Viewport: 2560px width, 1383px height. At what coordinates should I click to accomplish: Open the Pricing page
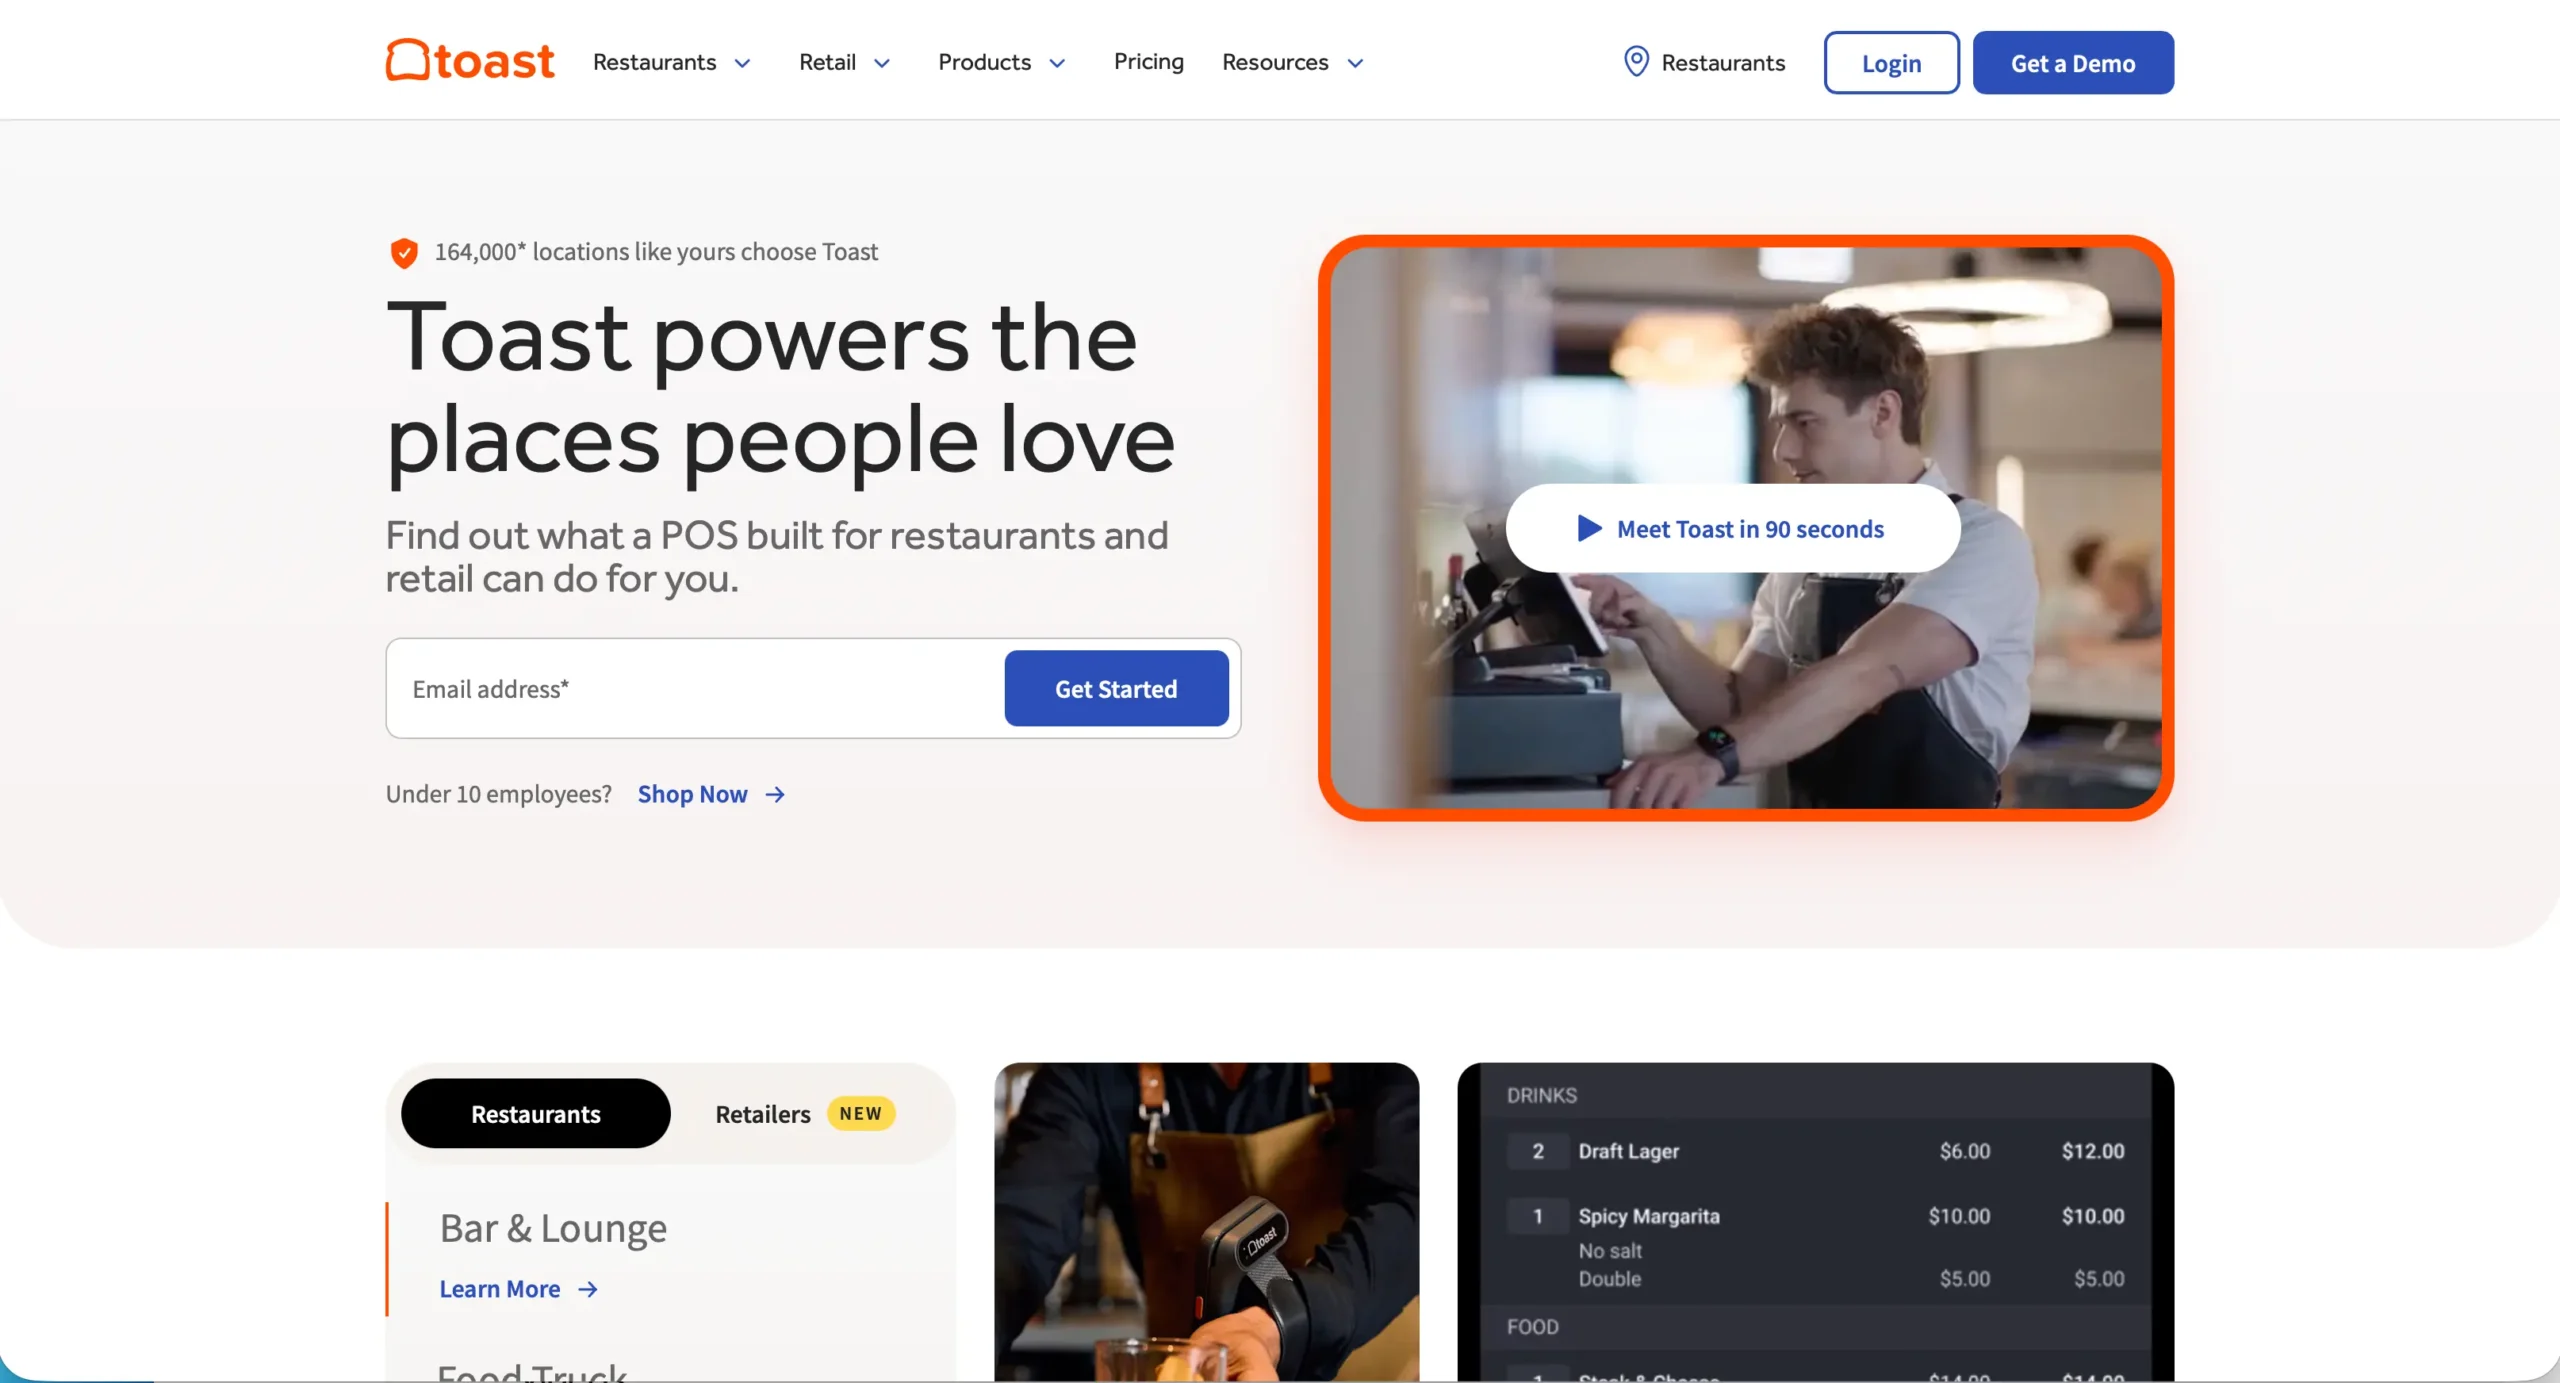pos(1149,62)
